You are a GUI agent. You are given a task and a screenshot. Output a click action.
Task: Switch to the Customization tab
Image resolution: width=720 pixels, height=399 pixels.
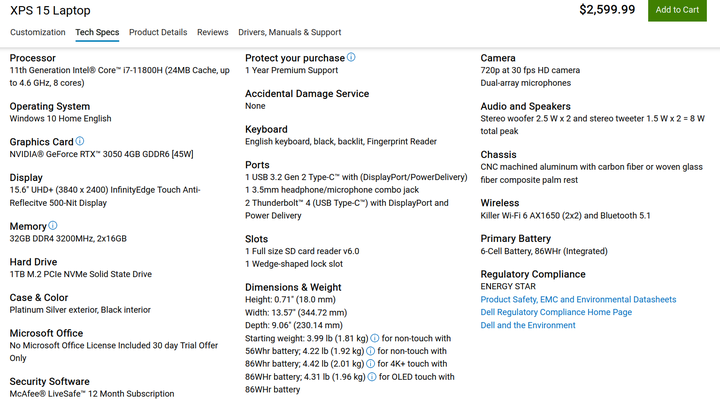pyautogui.click(x=38, y=32)
